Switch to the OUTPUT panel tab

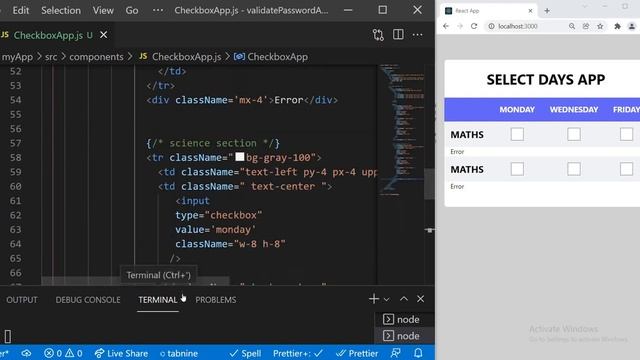22,300
